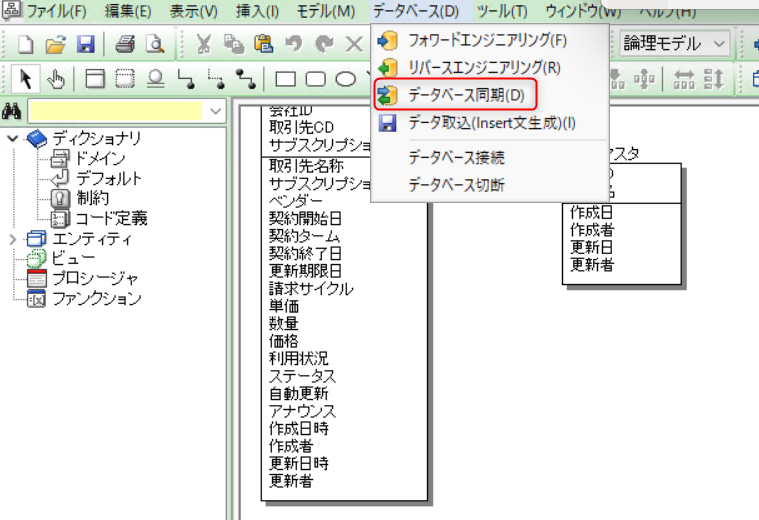Image resolution: width=759 pixels, height=520 pixels.
Task: Collapse the ディクショナリ tree node
Action: point(12,138)
